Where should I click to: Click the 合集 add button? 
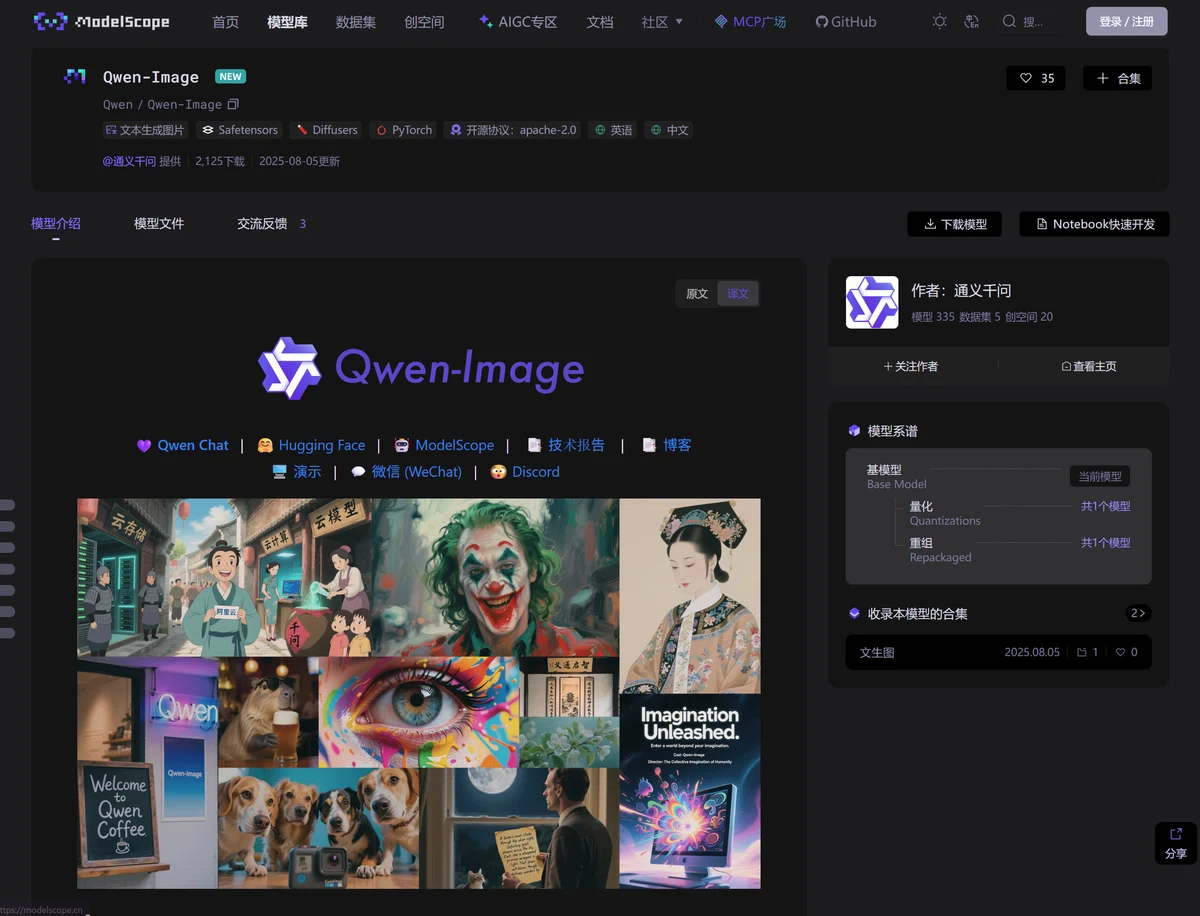1118,78
